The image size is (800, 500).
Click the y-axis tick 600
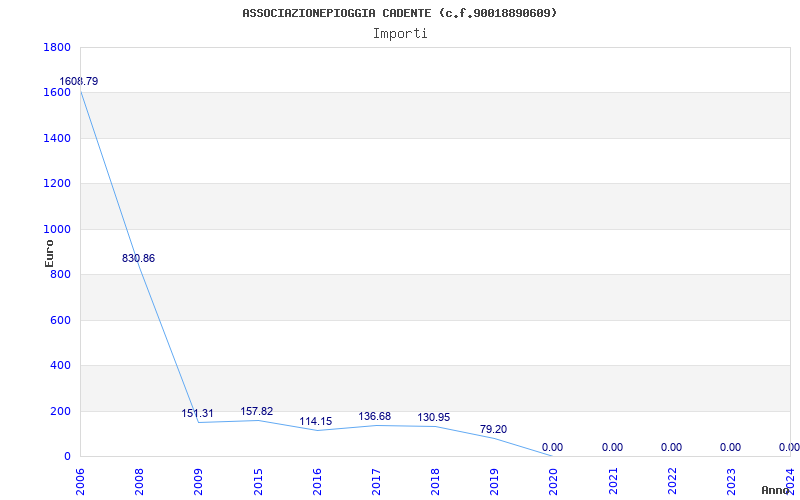(60, 320)
